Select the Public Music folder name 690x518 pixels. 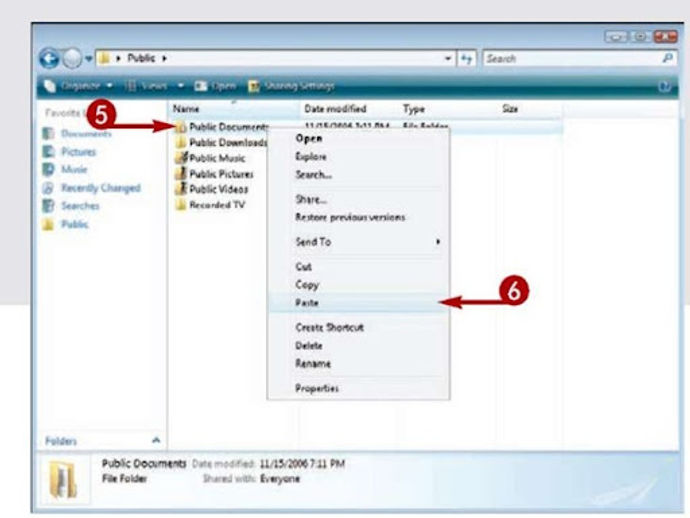click(x=217, y=158)
